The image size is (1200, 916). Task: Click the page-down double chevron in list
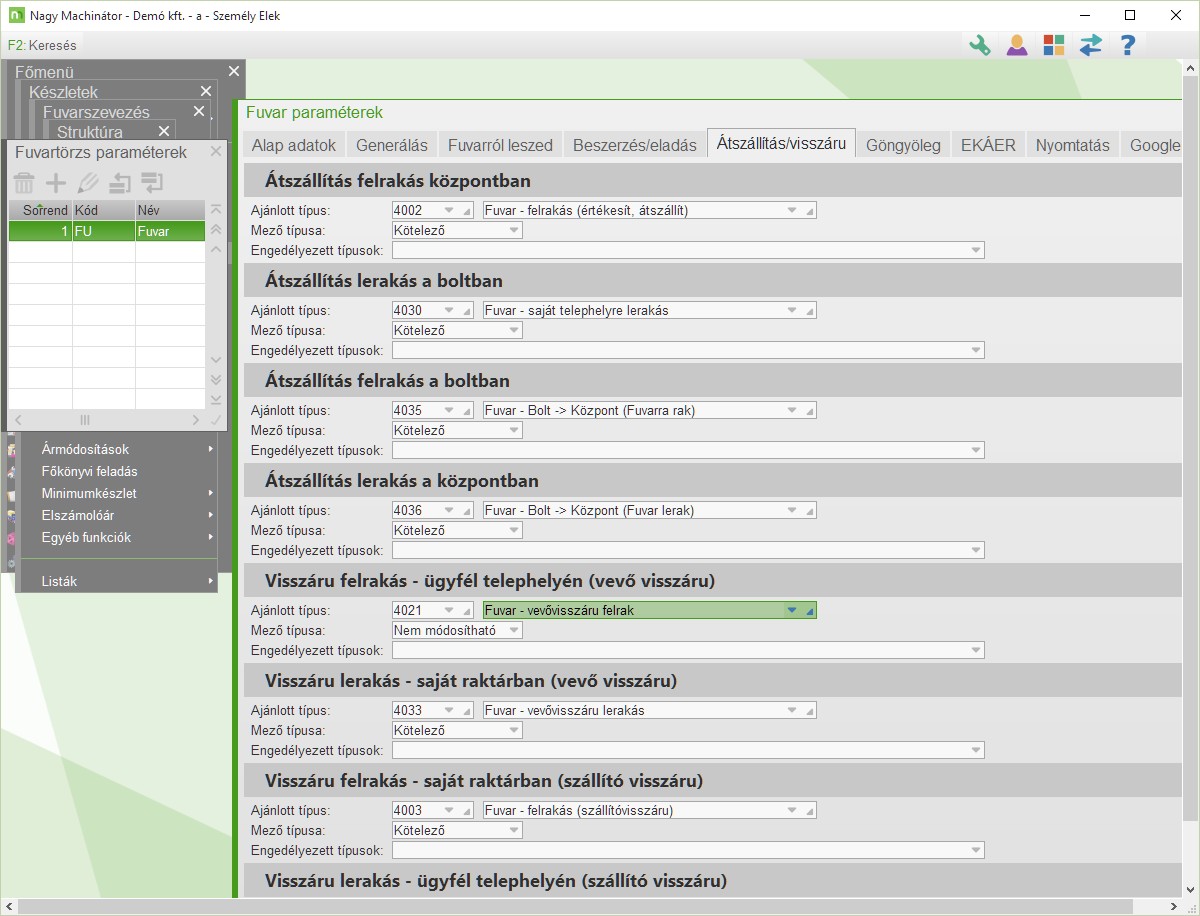(216, 380)
